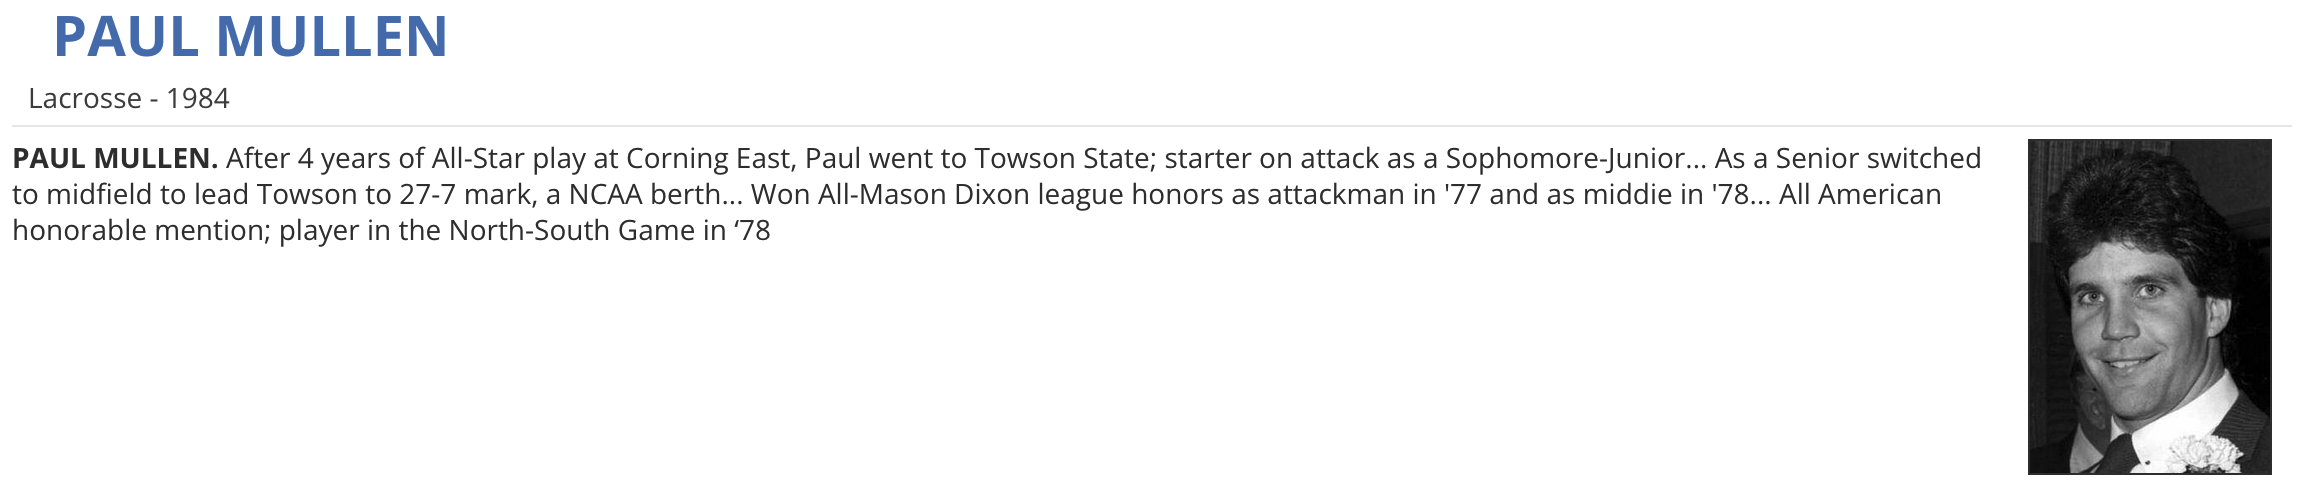Click the "honorable mention" text
This screenshot has height=488, width=2300.
[137, 231]
